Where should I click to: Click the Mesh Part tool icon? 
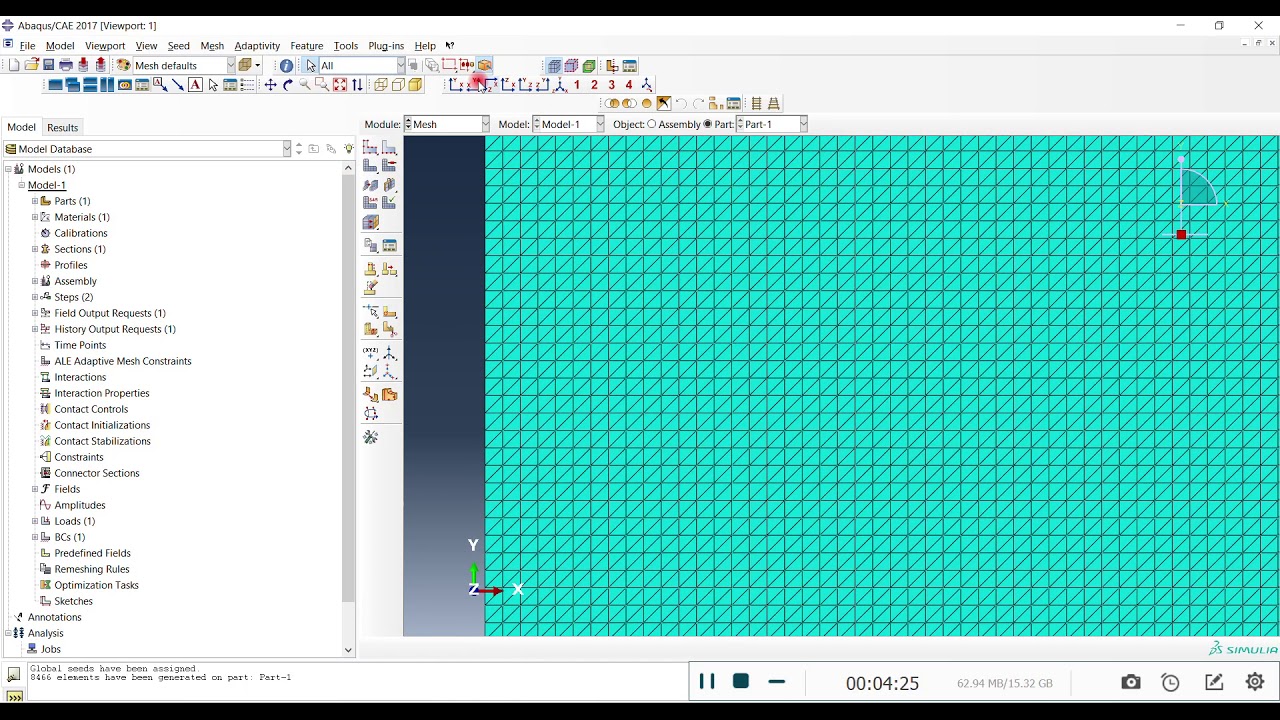pos(371,166)
